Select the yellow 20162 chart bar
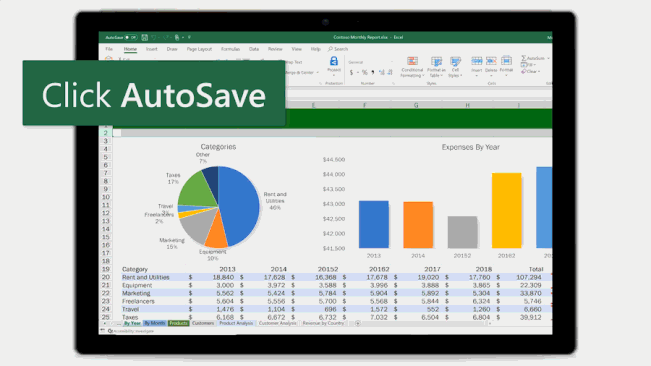The width and height of the screenshot is (651, 366). (x=507, y=210)
